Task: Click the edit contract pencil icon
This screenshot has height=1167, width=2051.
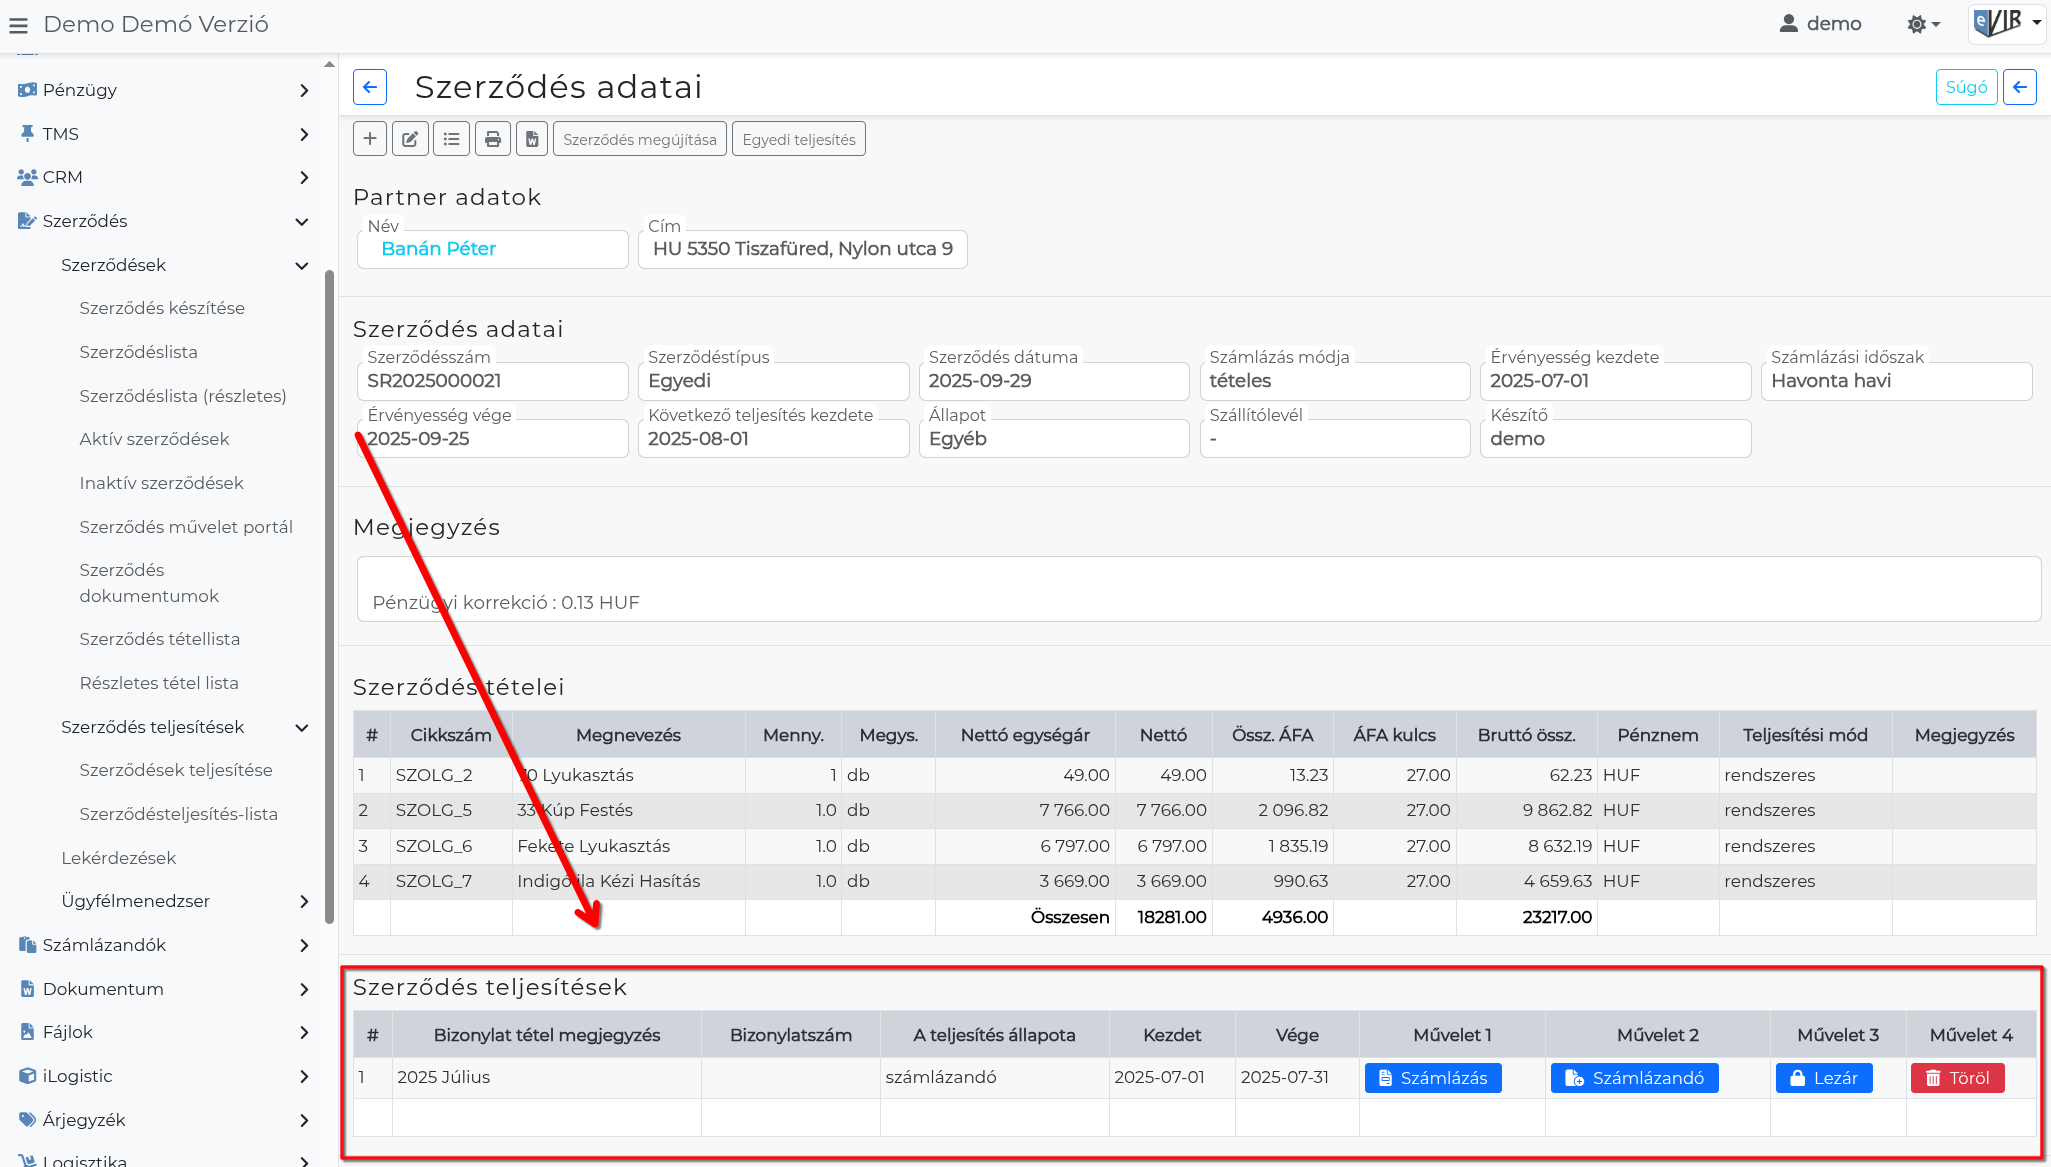Action: click(x=410, y=139)
